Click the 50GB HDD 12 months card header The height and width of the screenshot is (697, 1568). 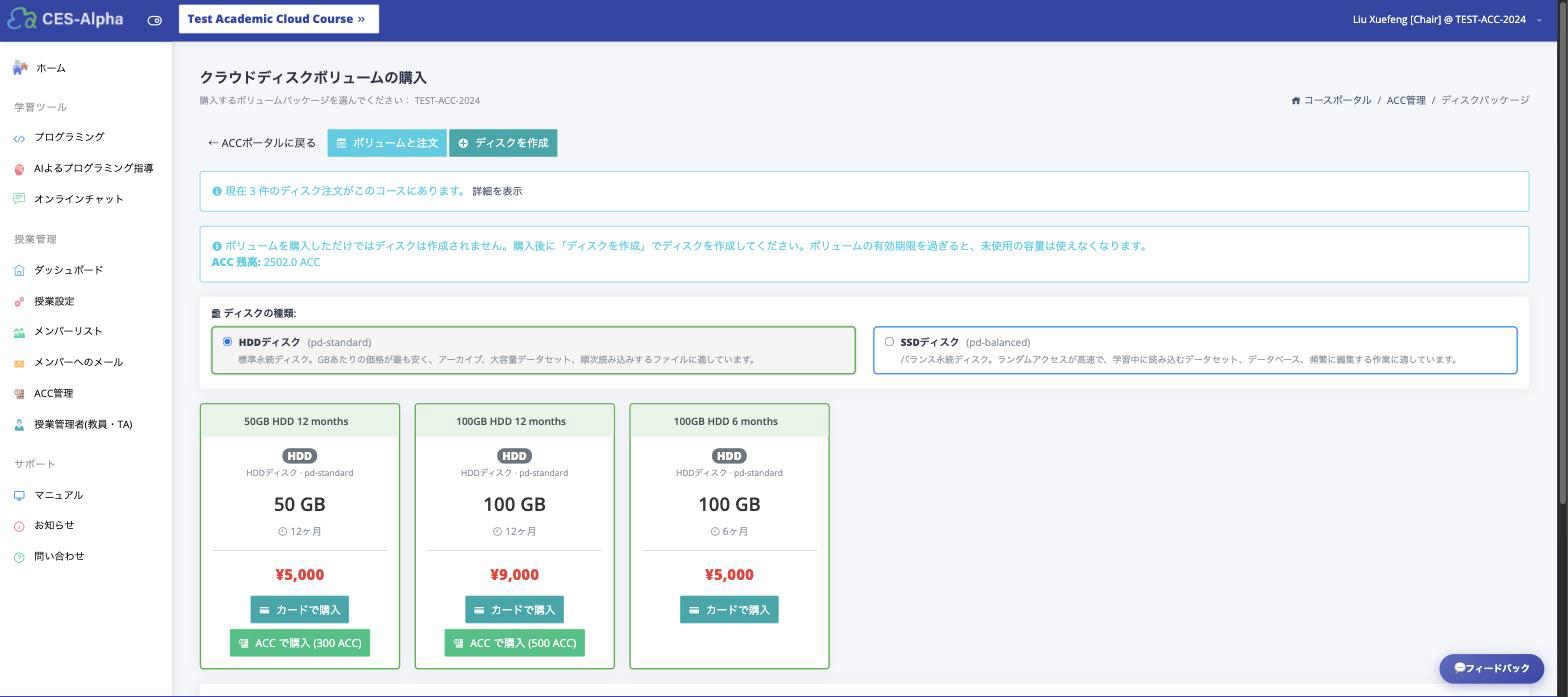[x=300, y=421]
